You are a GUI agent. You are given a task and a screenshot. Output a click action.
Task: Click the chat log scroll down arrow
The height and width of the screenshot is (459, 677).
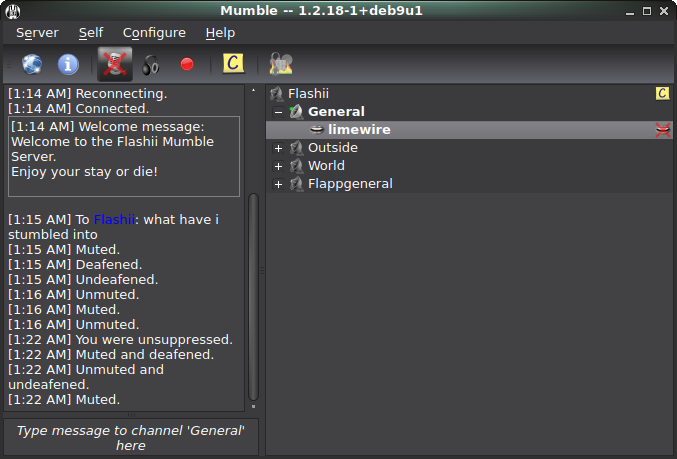pyautogui.click(x=253, y=407)
